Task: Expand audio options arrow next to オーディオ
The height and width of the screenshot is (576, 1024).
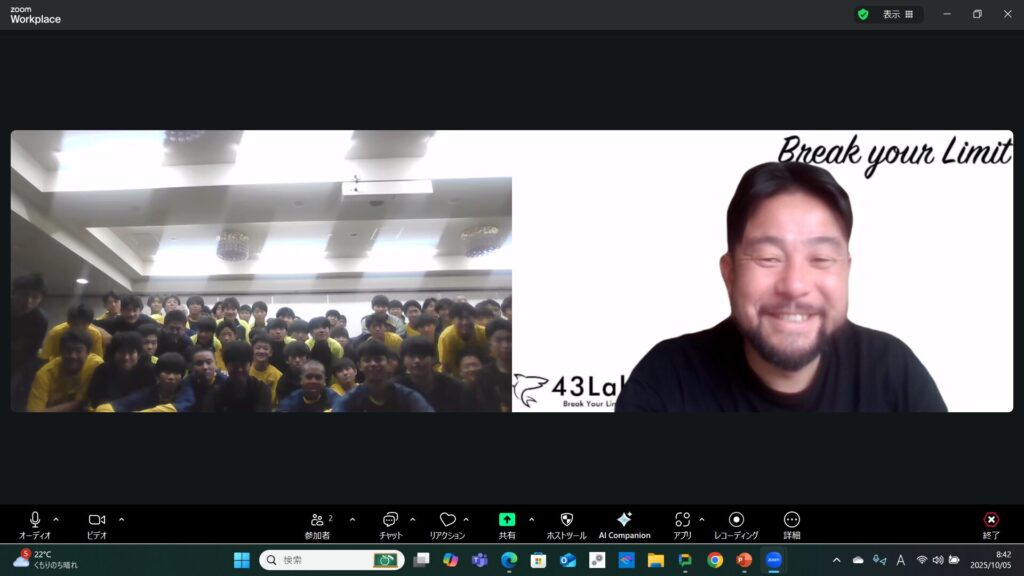Action: tap(56, 519)
